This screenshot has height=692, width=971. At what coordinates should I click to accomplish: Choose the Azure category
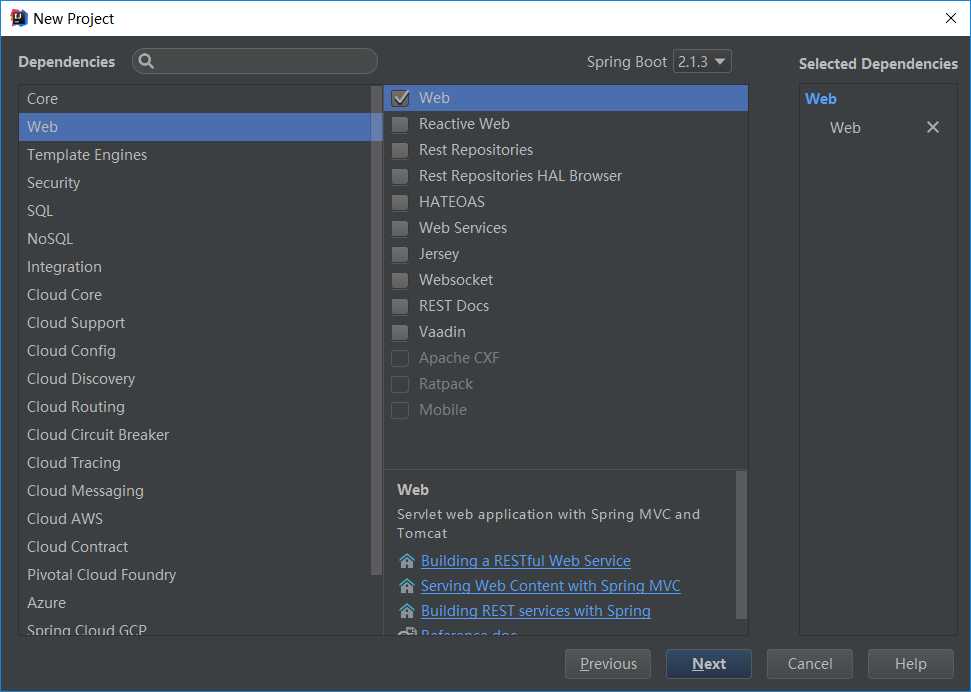(x=194, y=603)
